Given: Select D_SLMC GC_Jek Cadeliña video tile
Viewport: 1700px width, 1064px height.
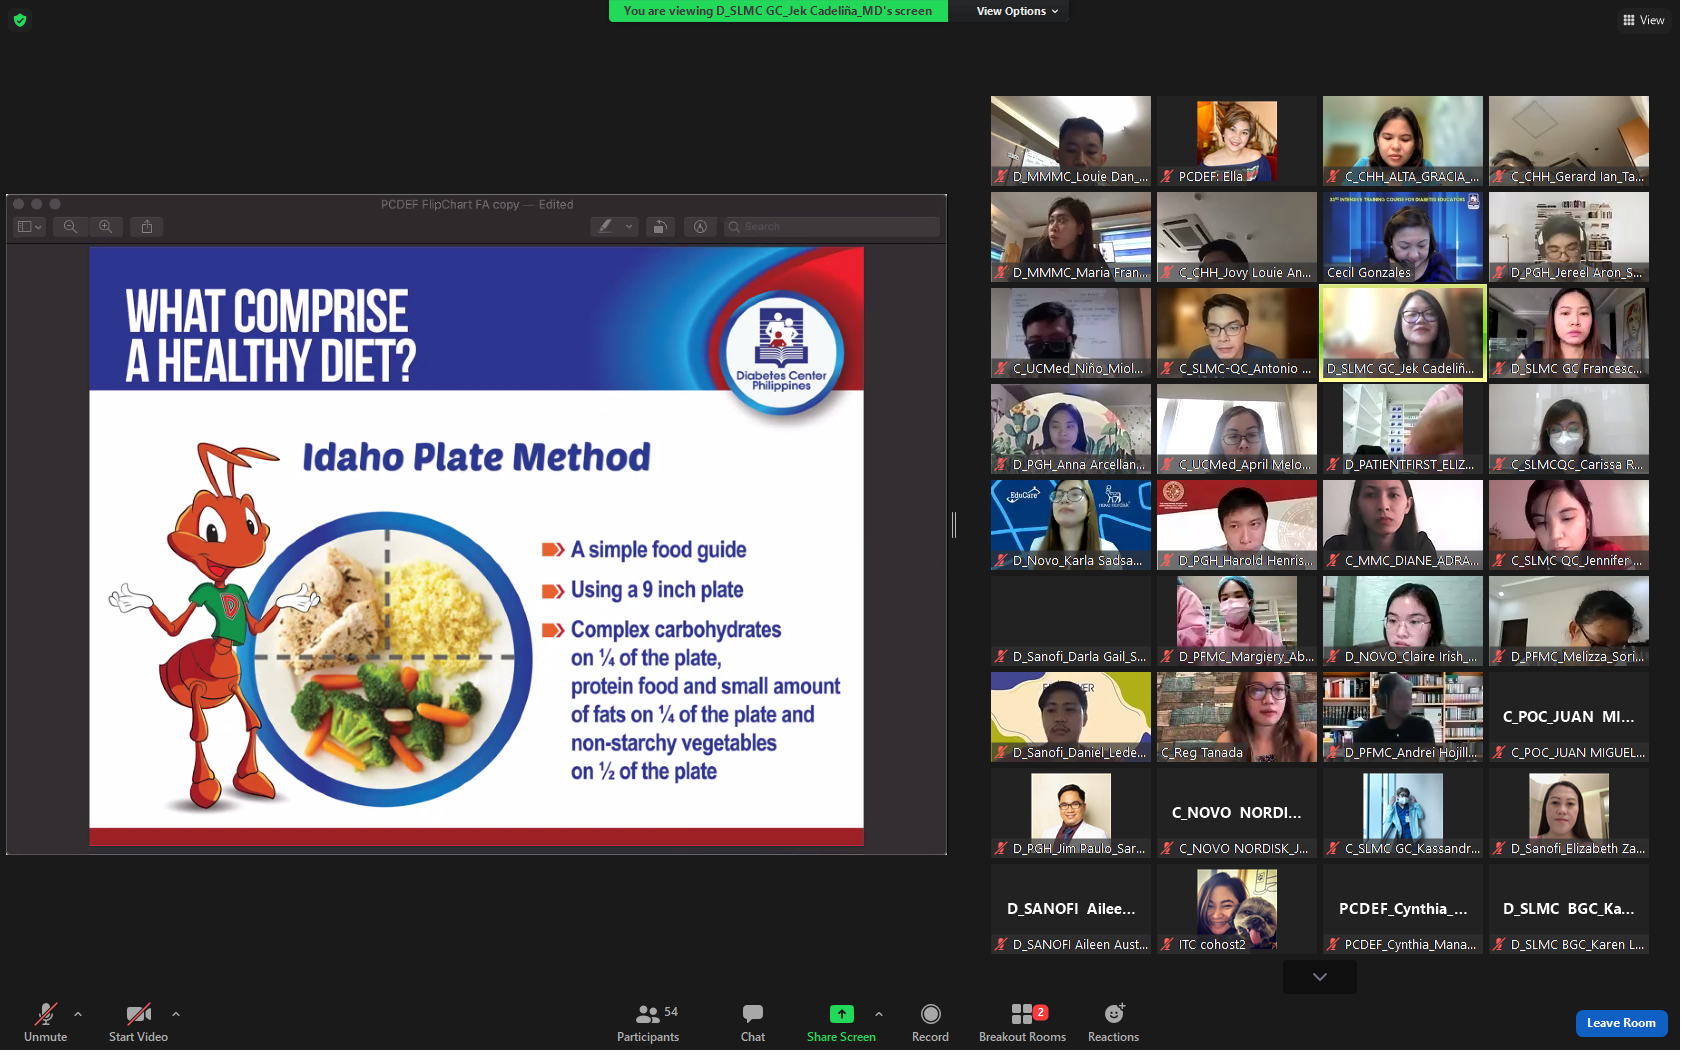Looking at the screenshot, I should coord(1402,333).
